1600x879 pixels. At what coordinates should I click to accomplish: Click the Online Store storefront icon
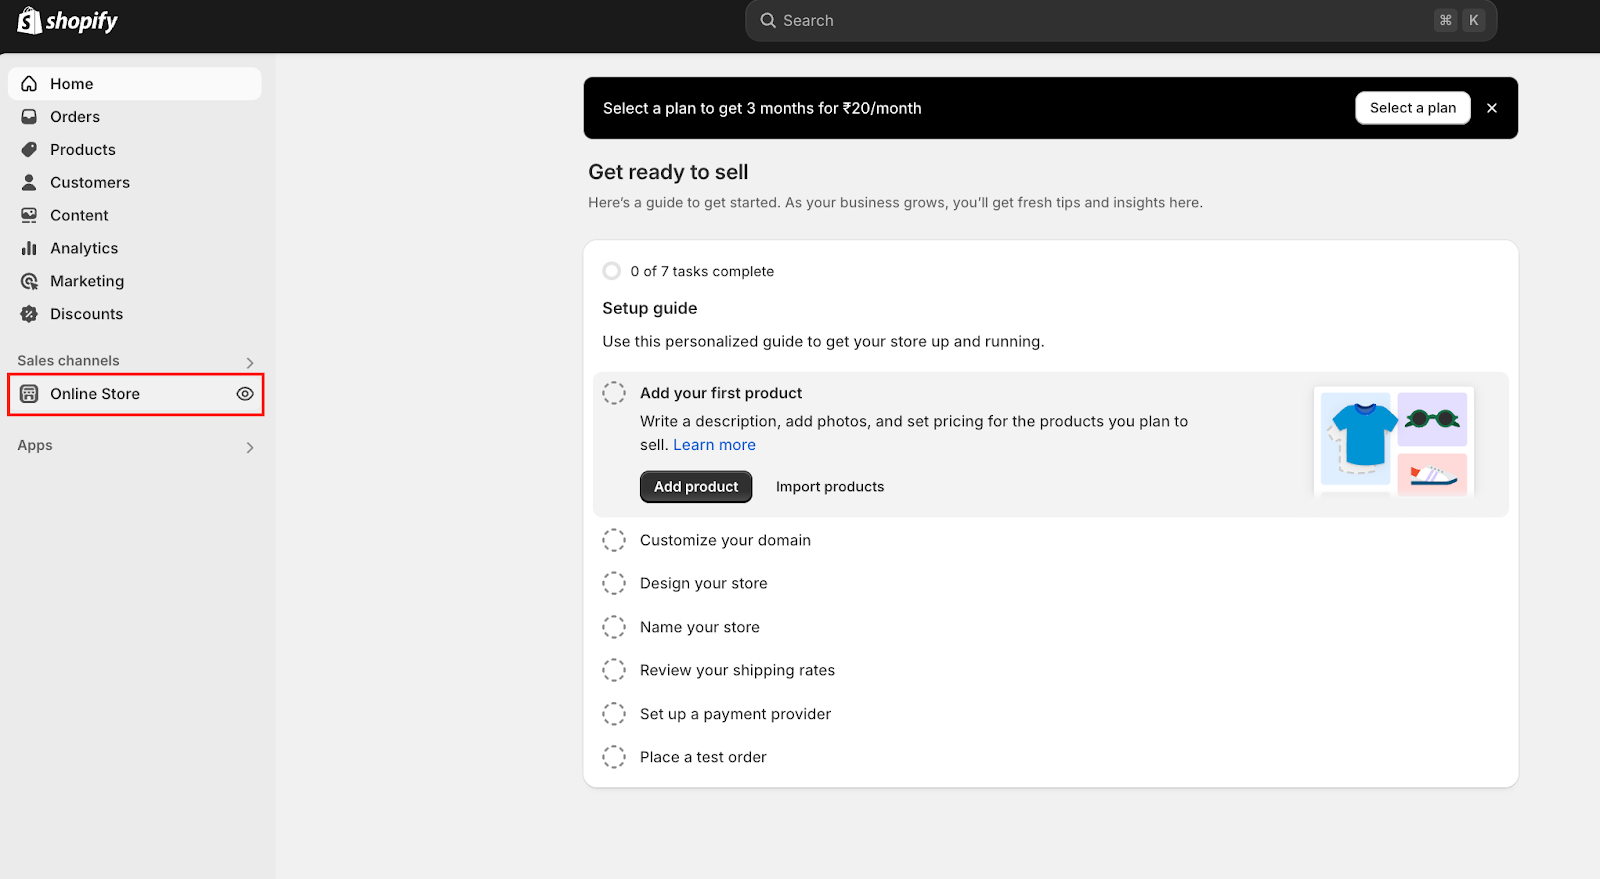tap(29, 394)
